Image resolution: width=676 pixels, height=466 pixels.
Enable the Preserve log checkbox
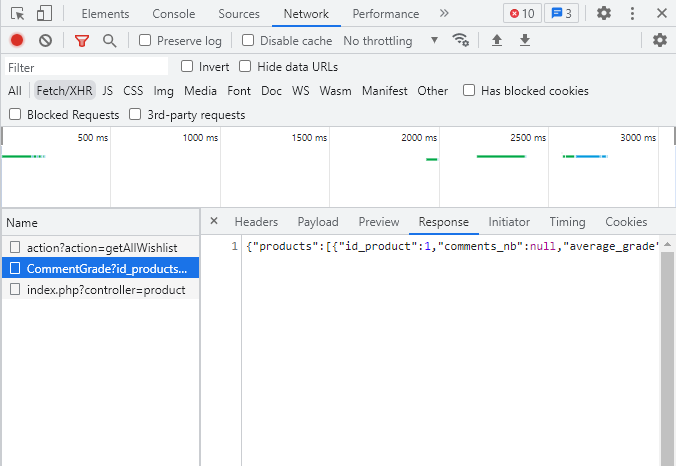pos(146,41)
